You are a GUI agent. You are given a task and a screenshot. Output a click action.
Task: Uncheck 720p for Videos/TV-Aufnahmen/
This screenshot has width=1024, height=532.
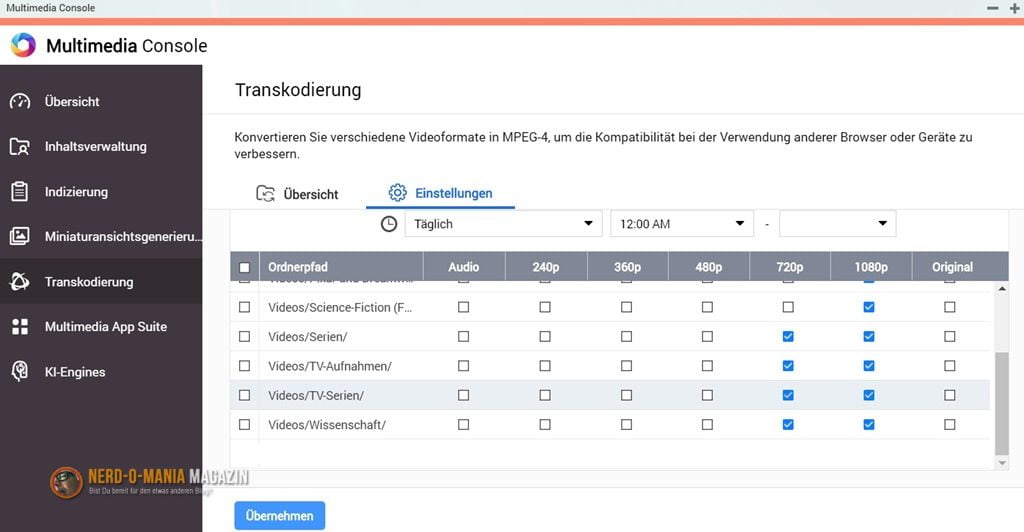click(x=788, y=366)
